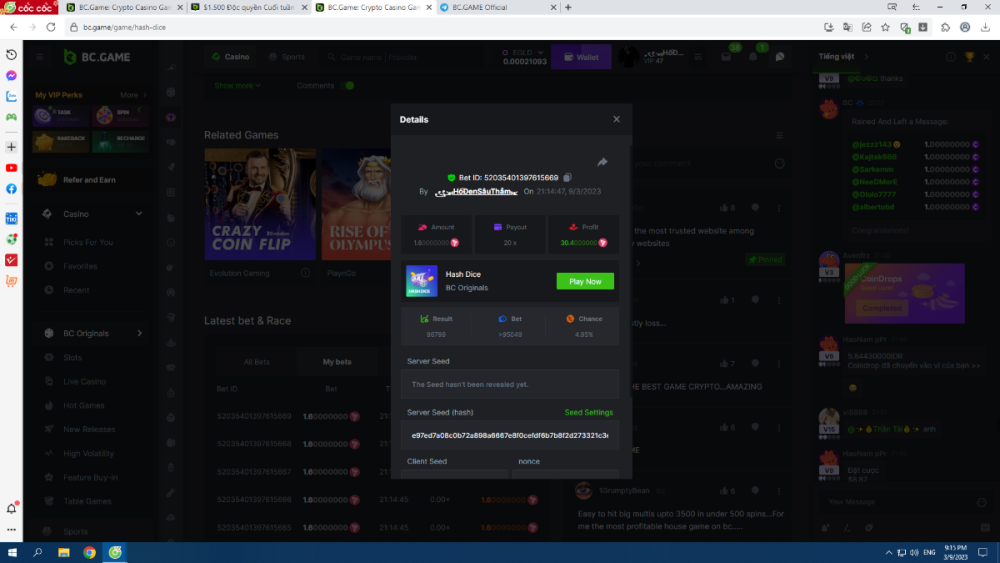This screenshot has width=1000, height=563.
Task: Click the trophy icon in chat header
Action: point(969,57)
